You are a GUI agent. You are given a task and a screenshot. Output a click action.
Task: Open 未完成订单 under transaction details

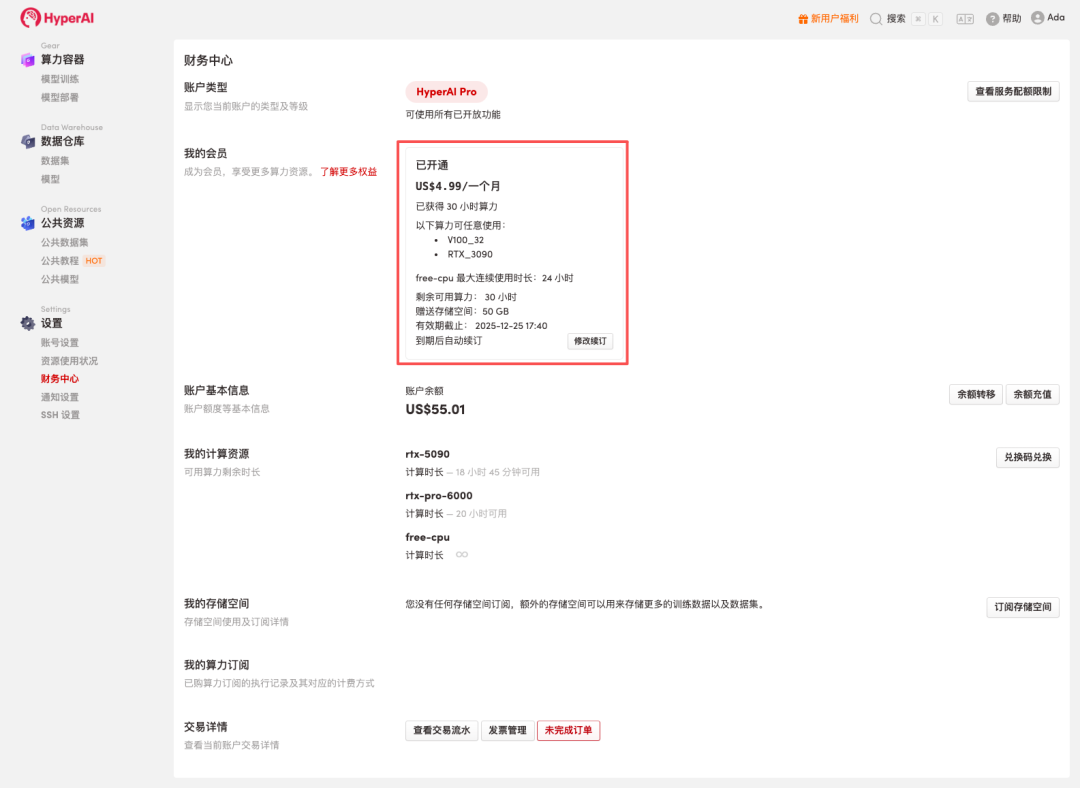click(x=568, y=731)
